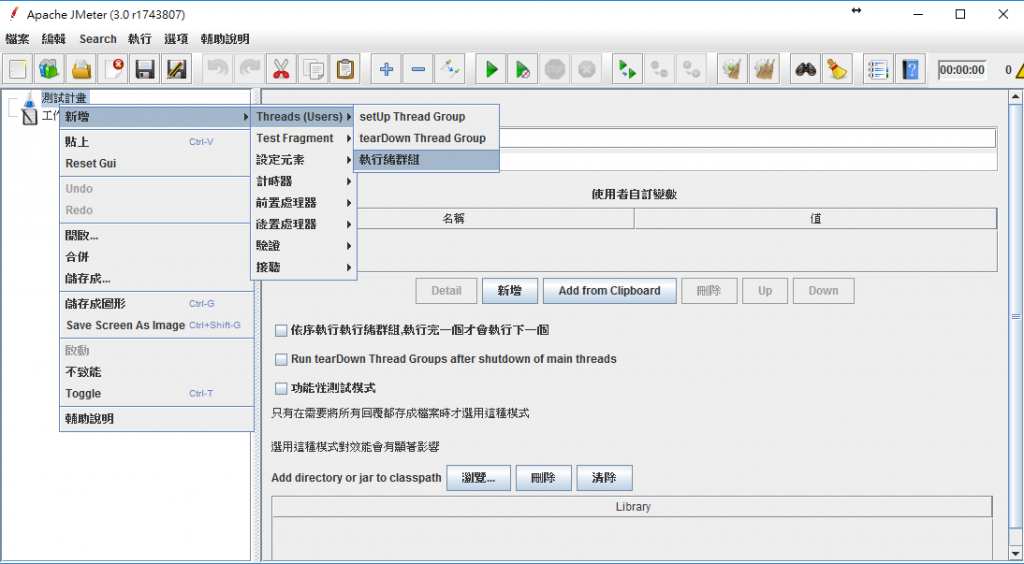Click the Copy toolbar icon

313,69
